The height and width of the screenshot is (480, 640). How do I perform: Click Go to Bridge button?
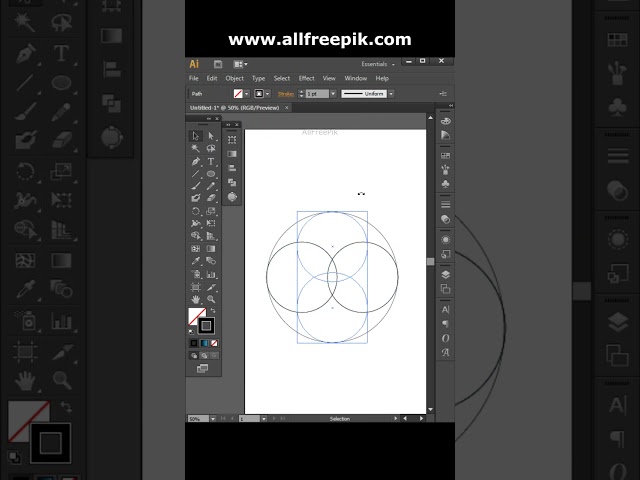pos(218,64)
